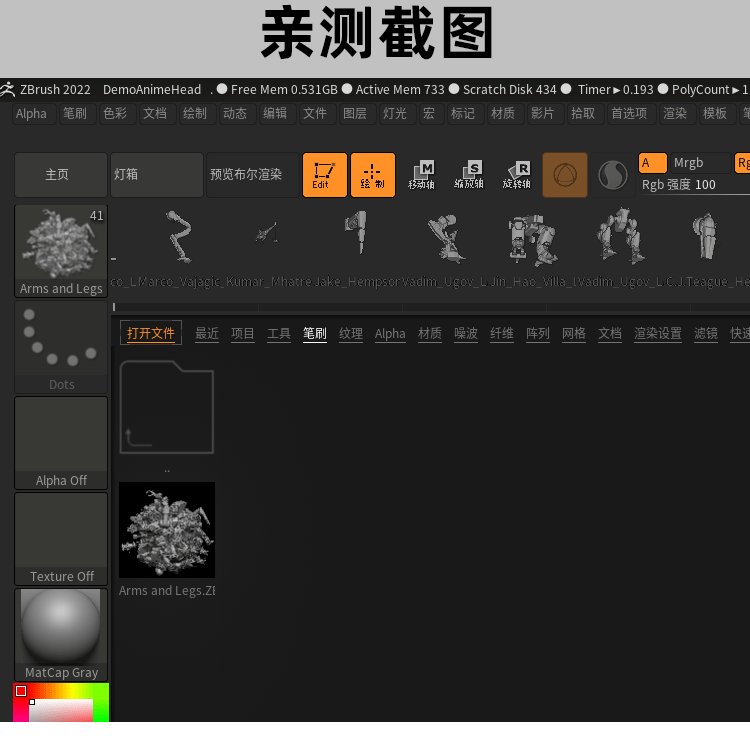Select the 缩放轴 scale gizmo icon
Screen dimensions: 750x736
469,175
